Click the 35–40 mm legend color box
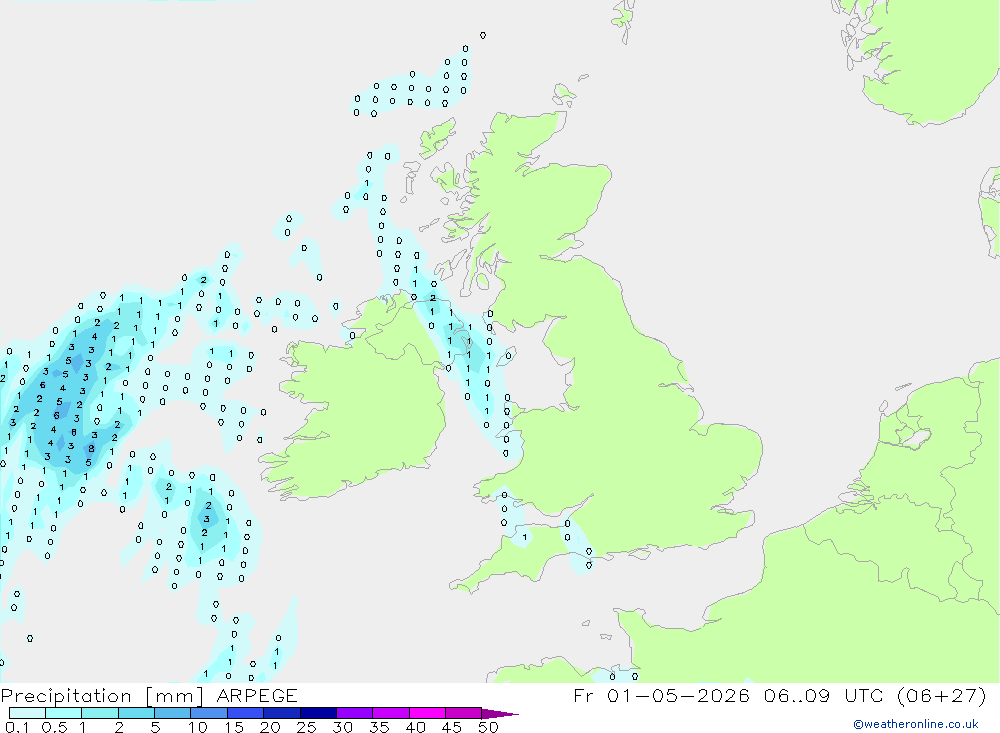The image size is (1000, 733). [391, 713]
